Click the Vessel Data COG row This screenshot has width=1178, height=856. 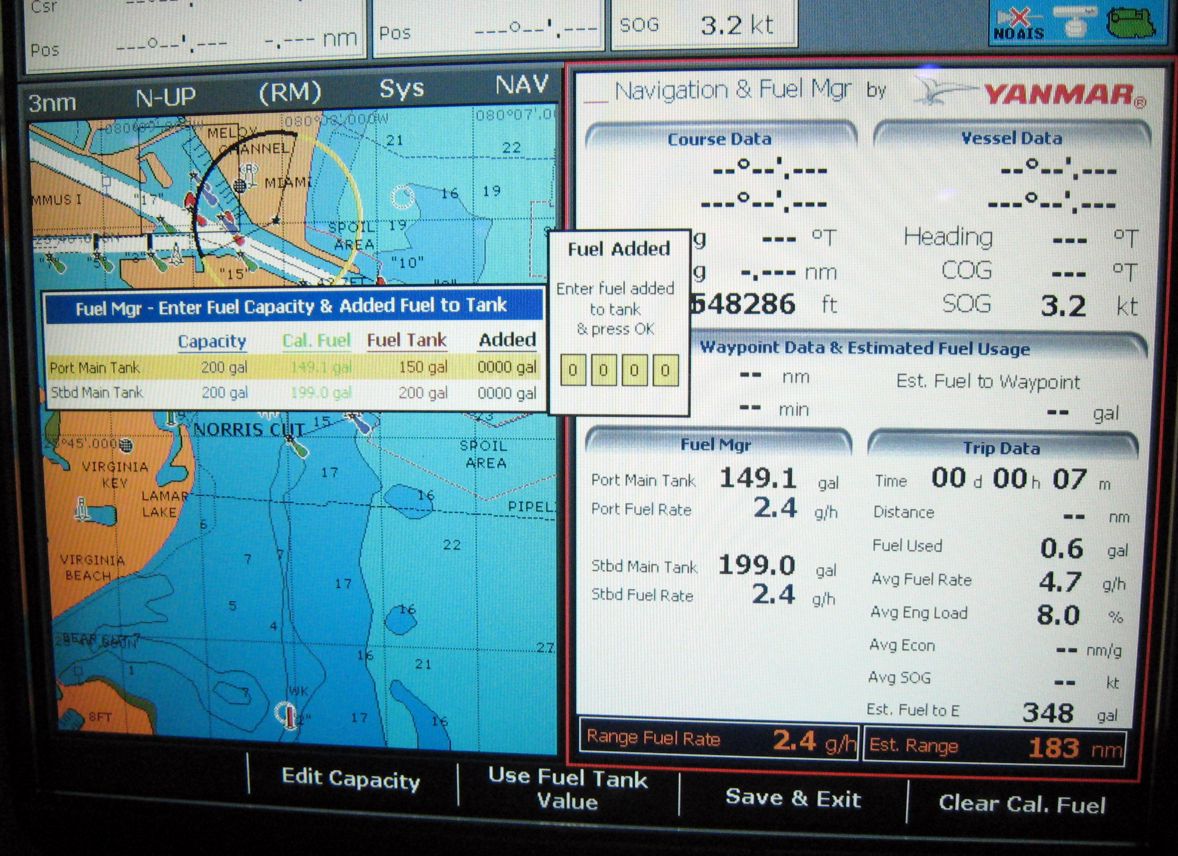point(1039,271)
